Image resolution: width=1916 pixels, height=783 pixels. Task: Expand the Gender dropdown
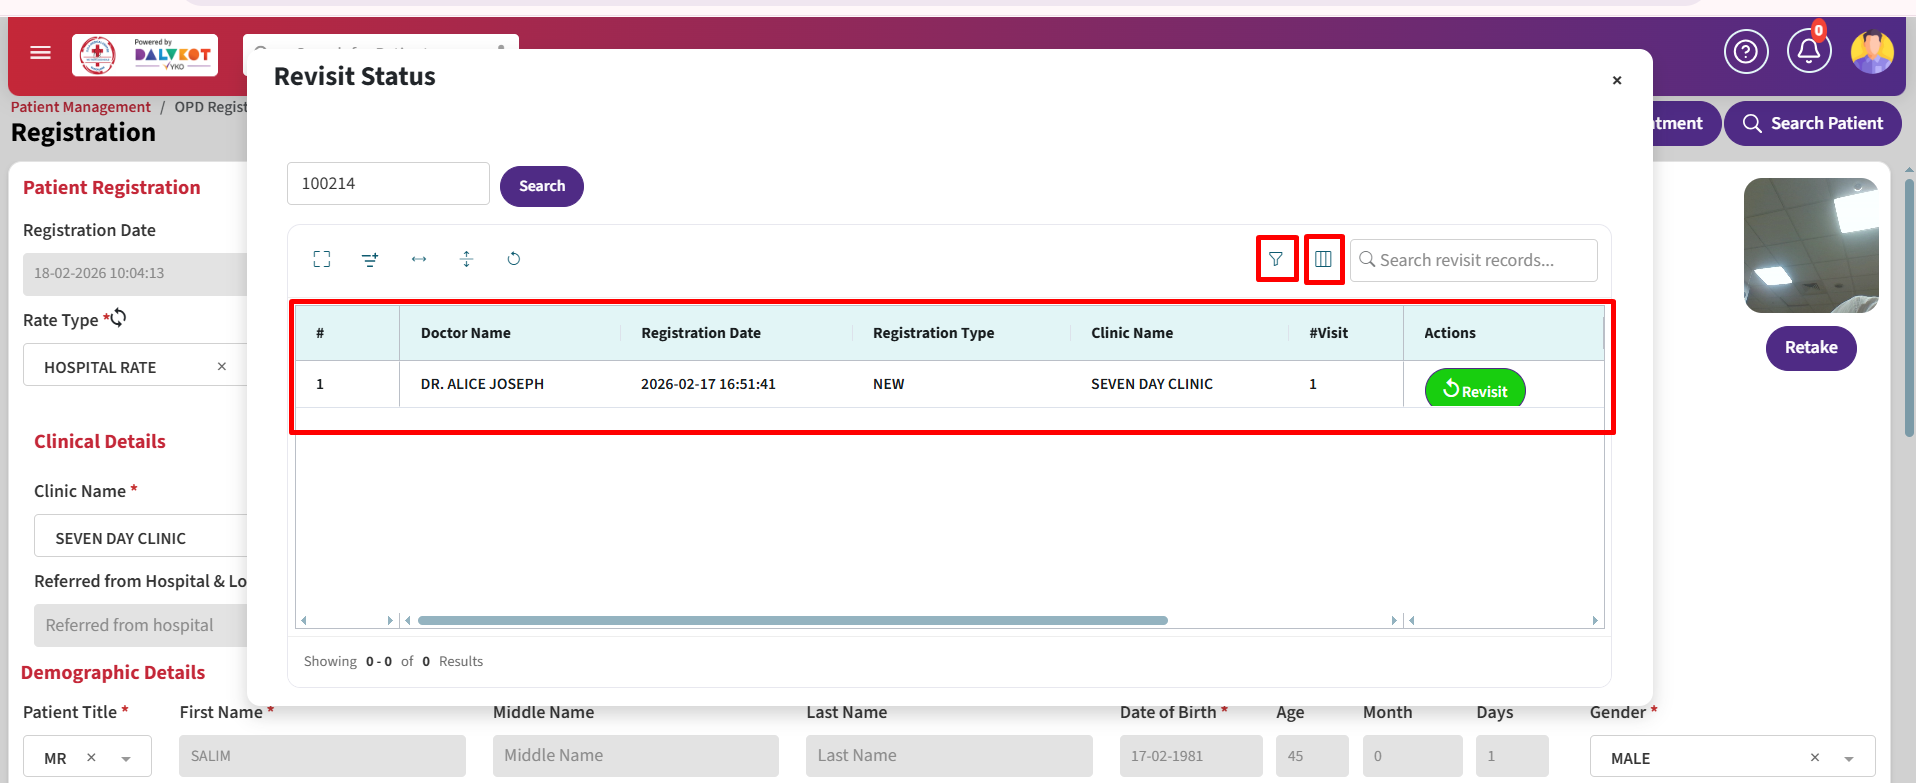tap(1848, 758)
